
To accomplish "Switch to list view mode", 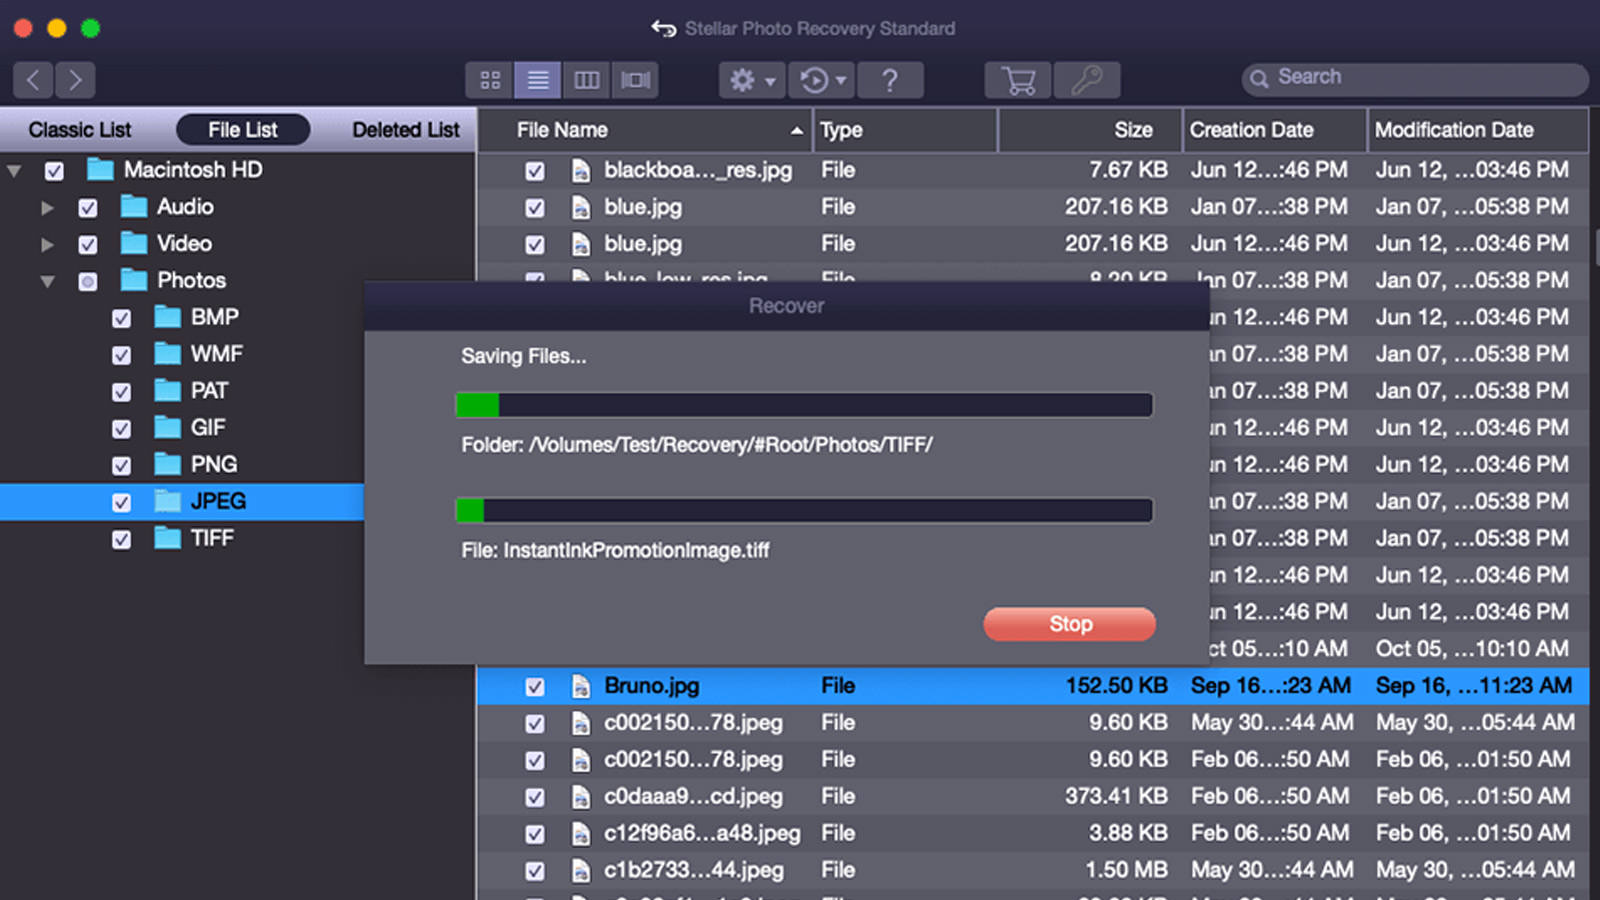I will (538, 80).
